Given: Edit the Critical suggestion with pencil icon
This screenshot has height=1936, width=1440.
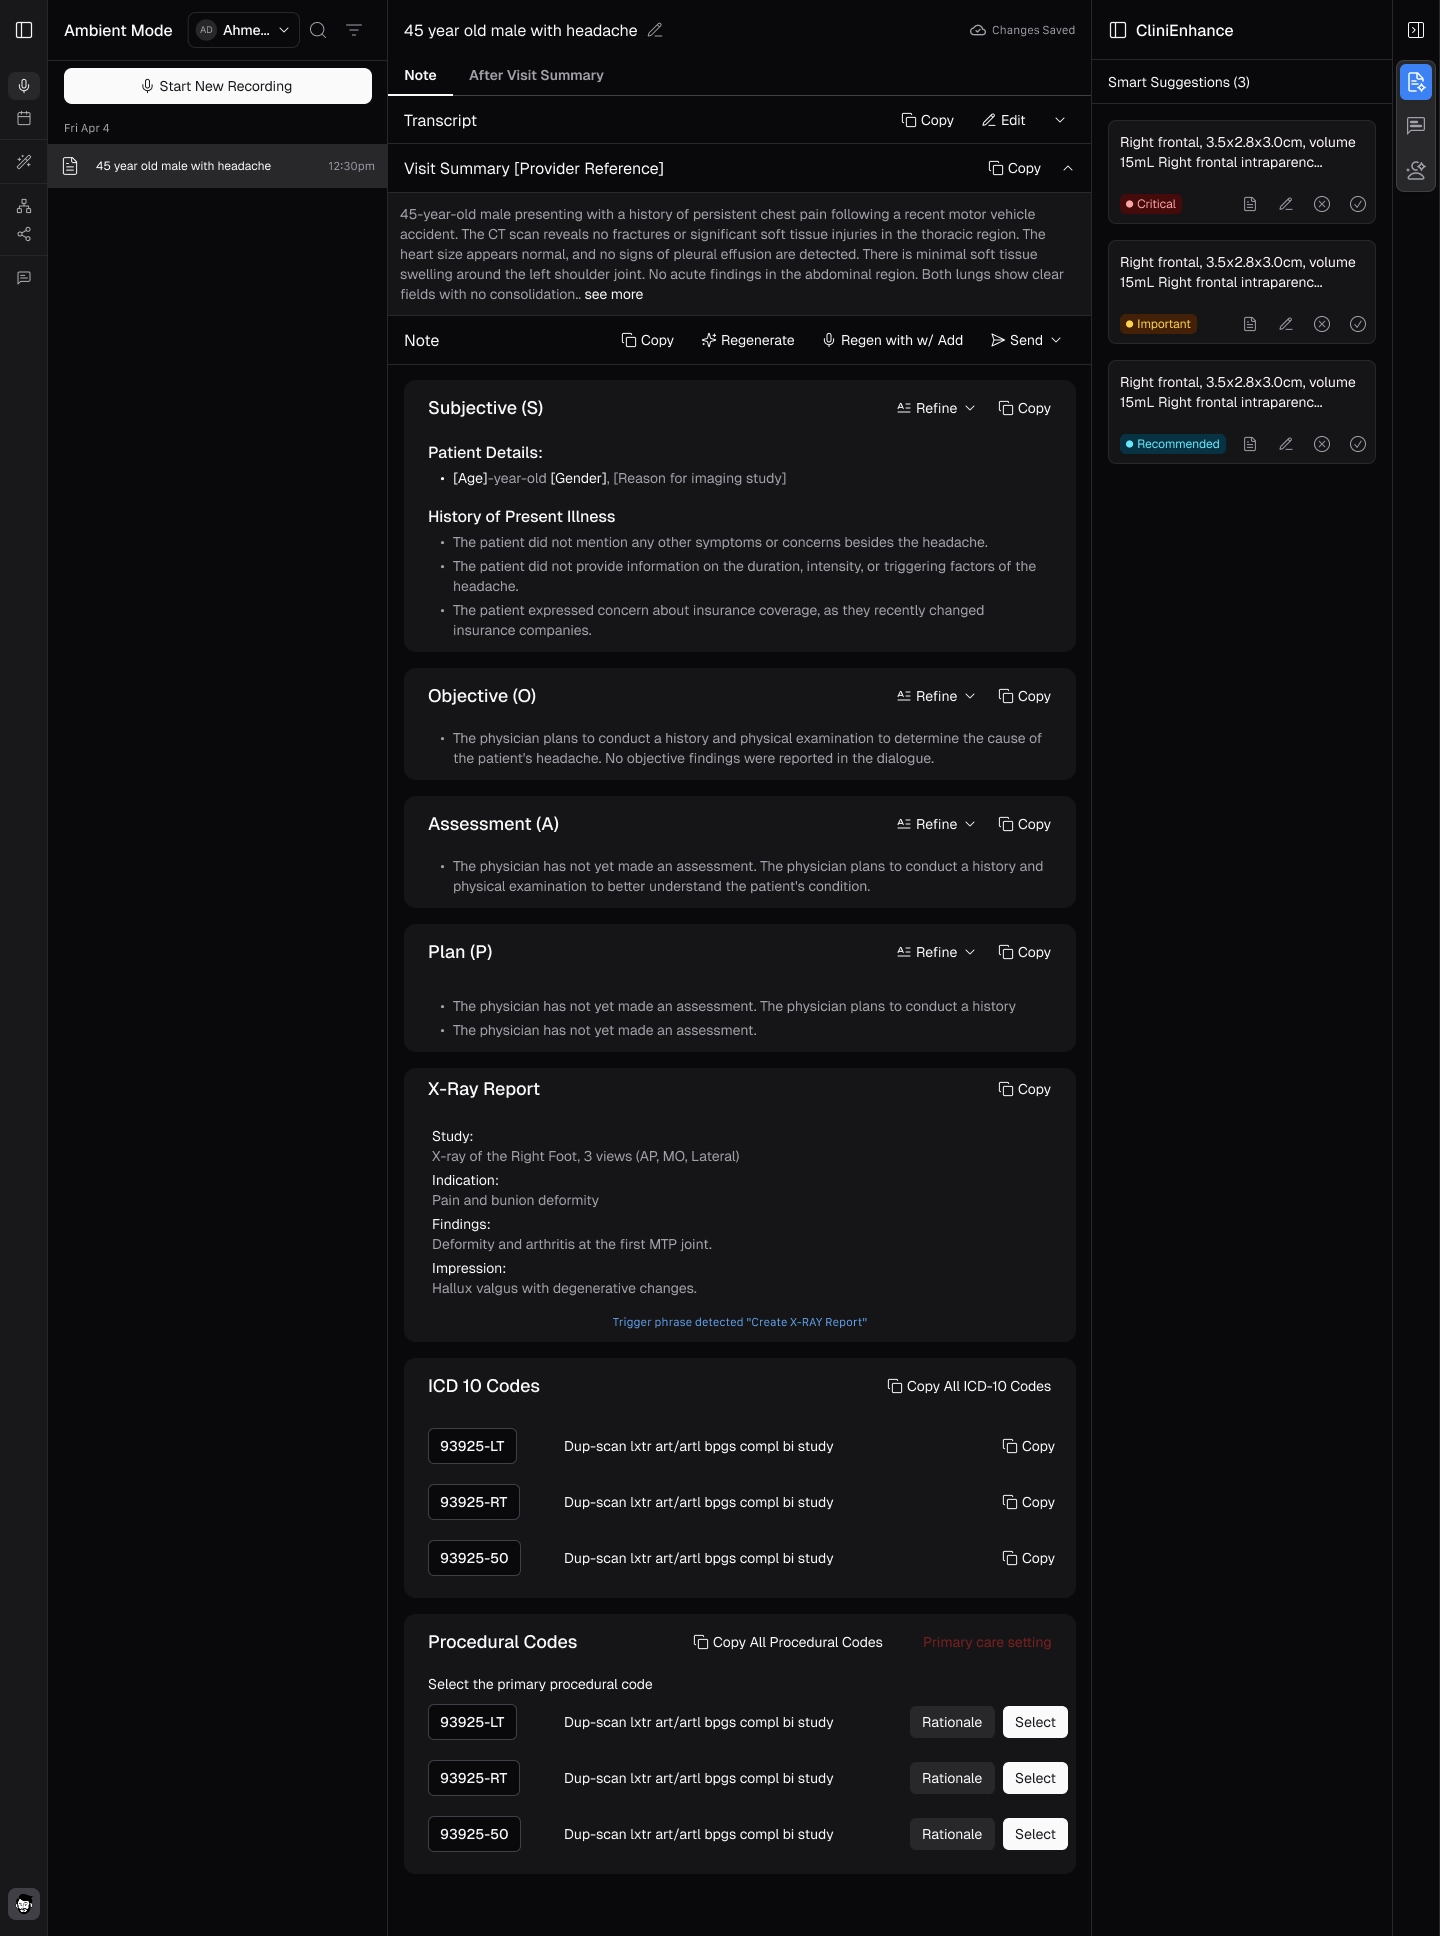Looking at the screenshot, I should pos(1286,204).
